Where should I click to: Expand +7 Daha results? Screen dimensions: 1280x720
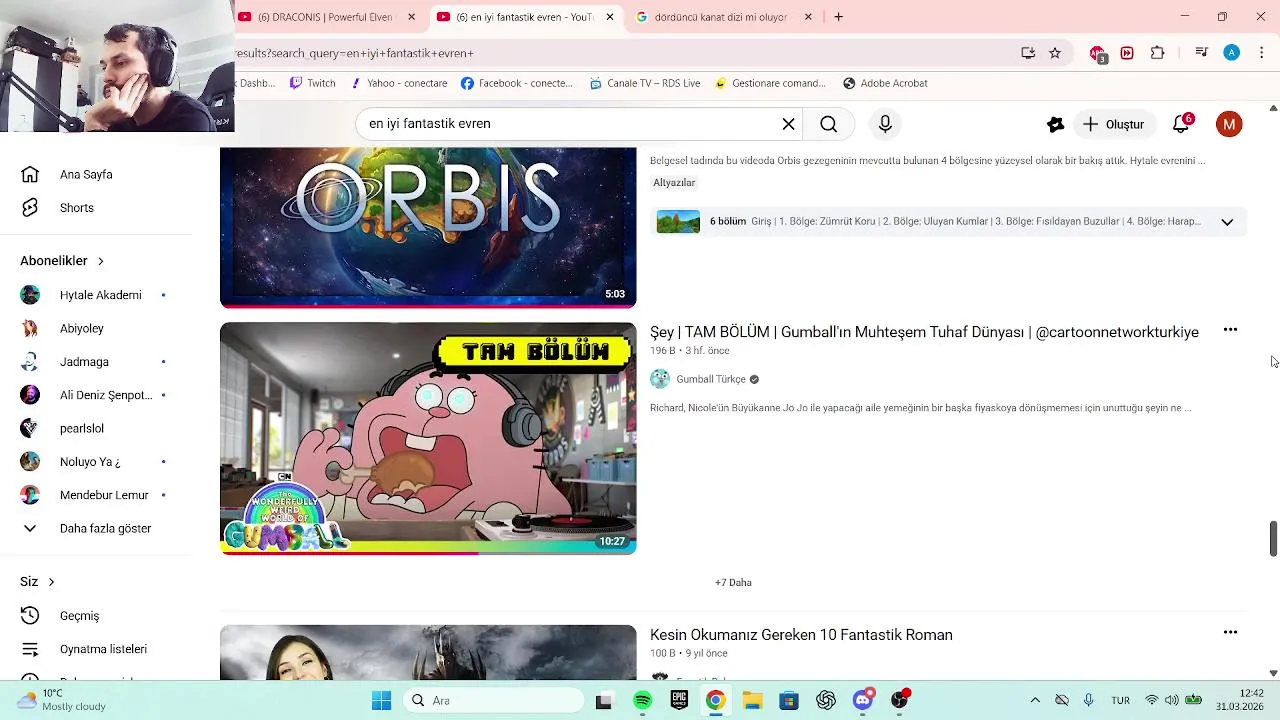pos(733,582)
